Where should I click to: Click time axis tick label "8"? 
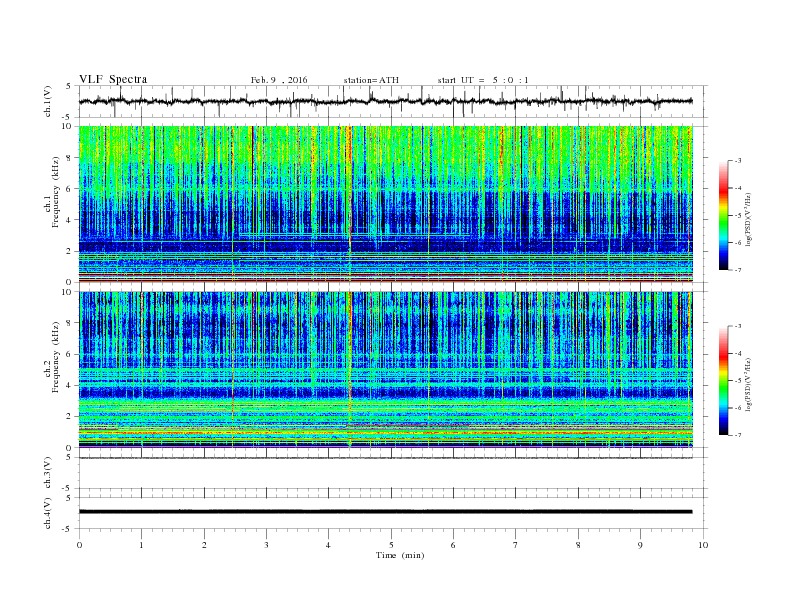578,545
